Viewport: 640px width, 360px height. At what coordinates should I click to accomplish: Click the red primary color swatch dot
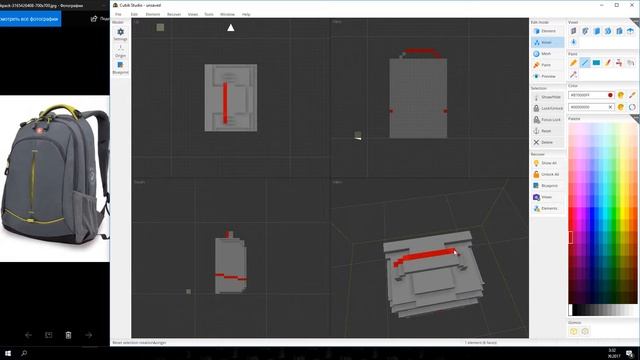tap(610, 95)
